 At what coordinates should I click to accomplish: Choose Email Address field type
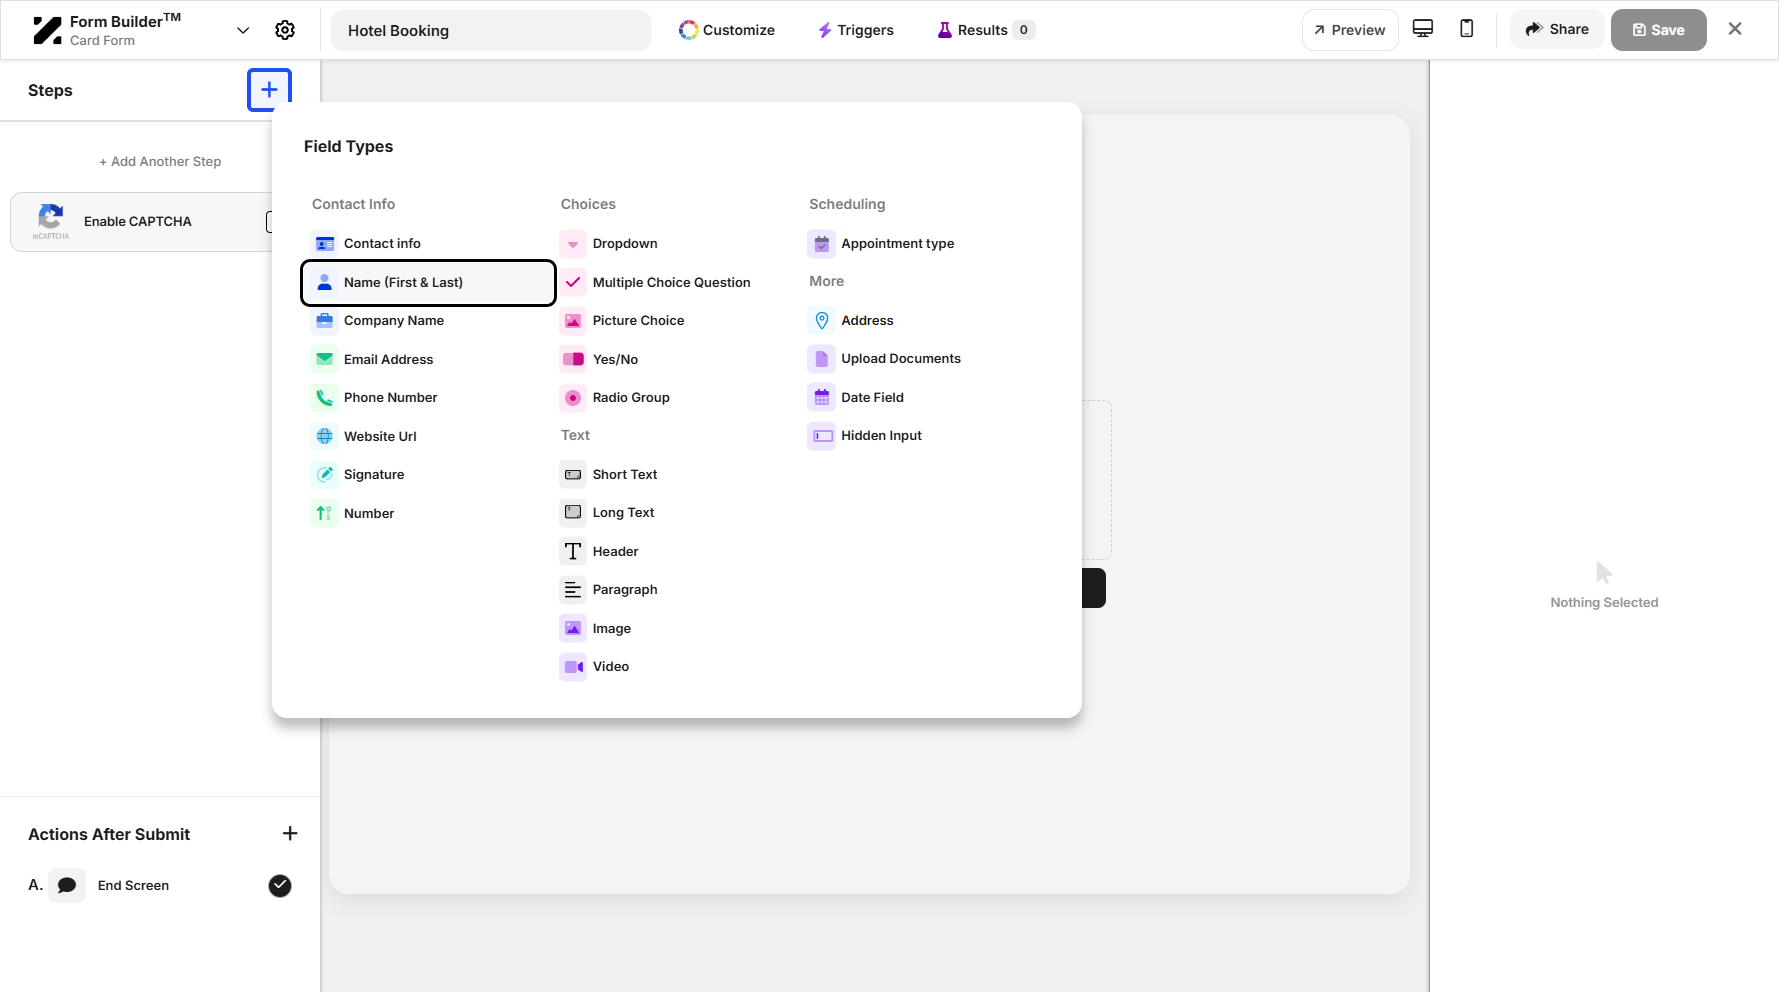428,359
